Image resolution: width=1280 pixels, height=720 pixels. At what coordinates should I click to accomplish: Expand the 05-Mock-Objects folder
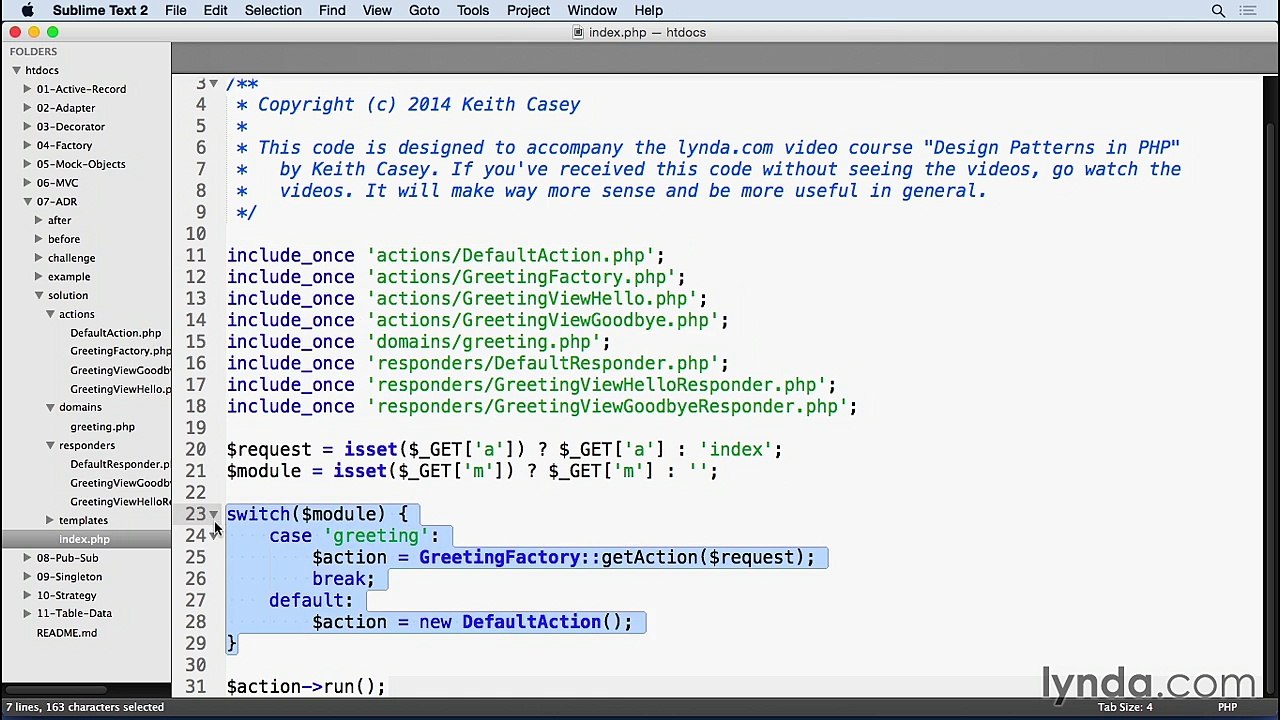click(x=28, y=164)
